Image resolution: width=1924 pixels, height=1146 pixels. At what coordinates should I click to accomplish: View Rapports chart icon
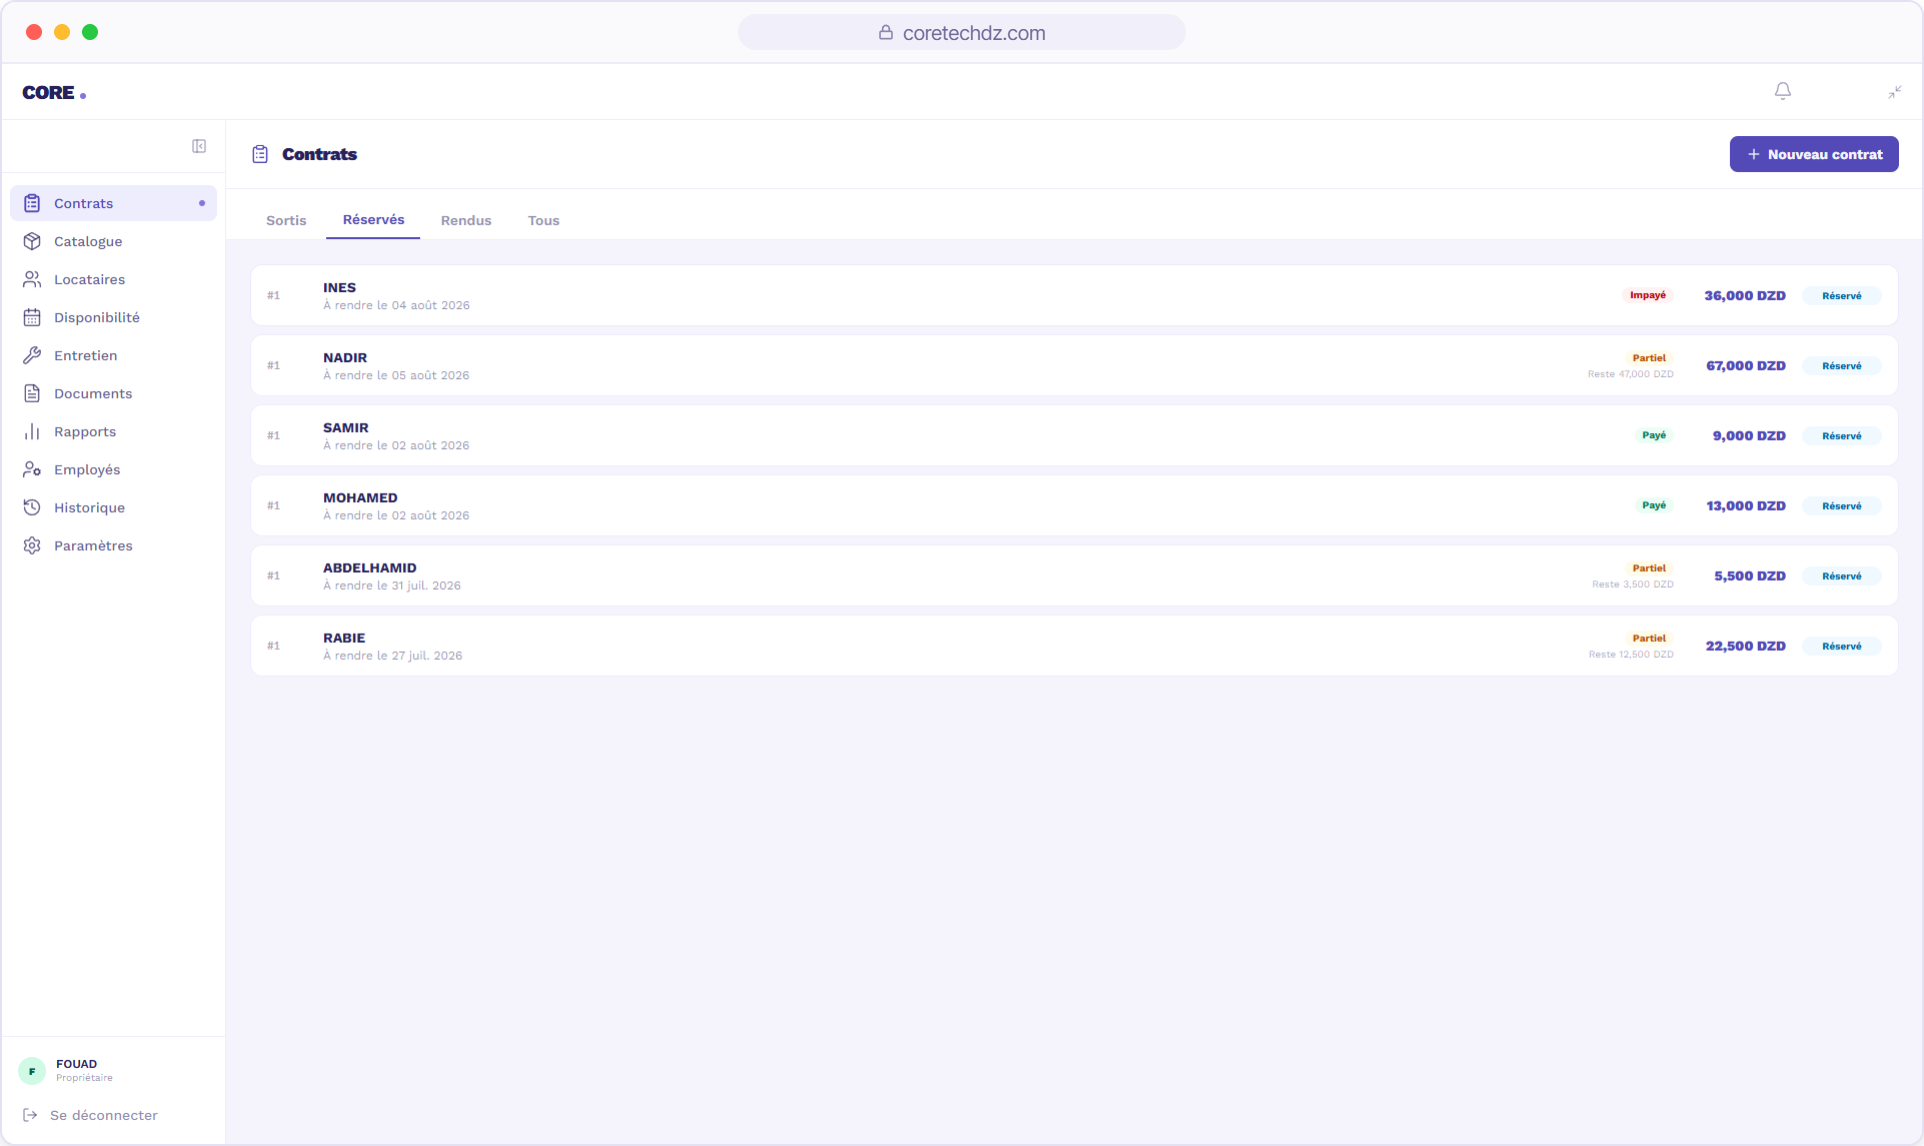32,431
